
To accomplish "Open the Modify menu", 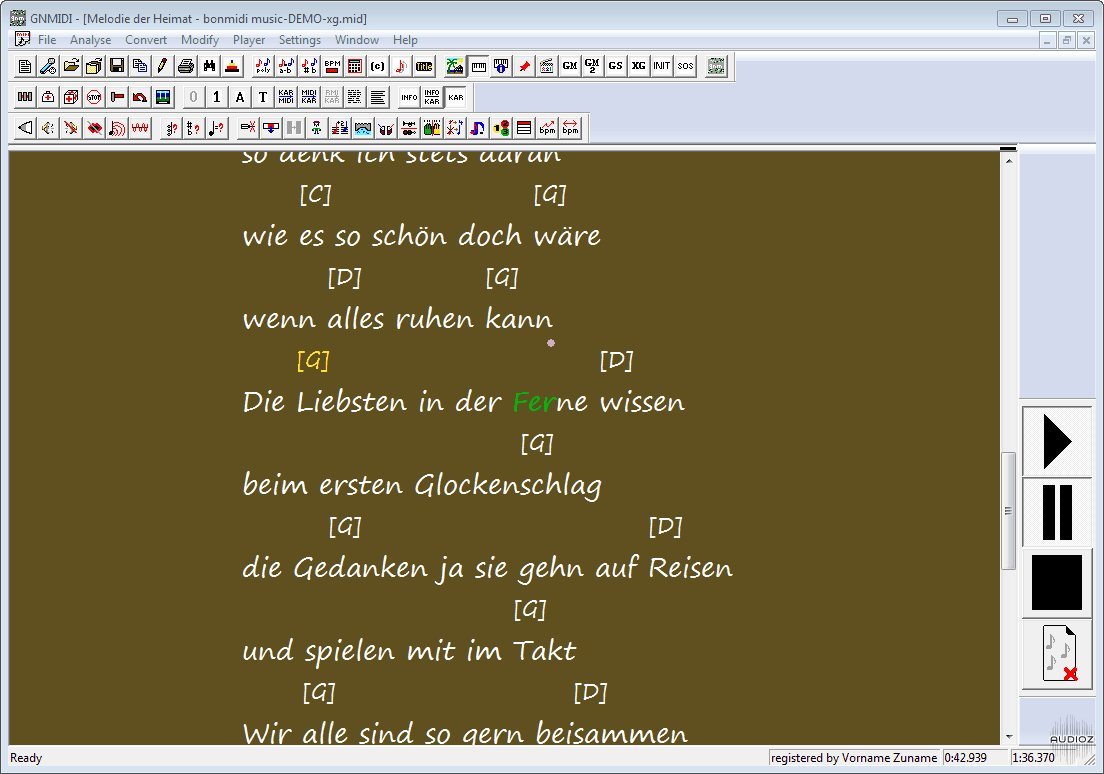I will (200, 40).
